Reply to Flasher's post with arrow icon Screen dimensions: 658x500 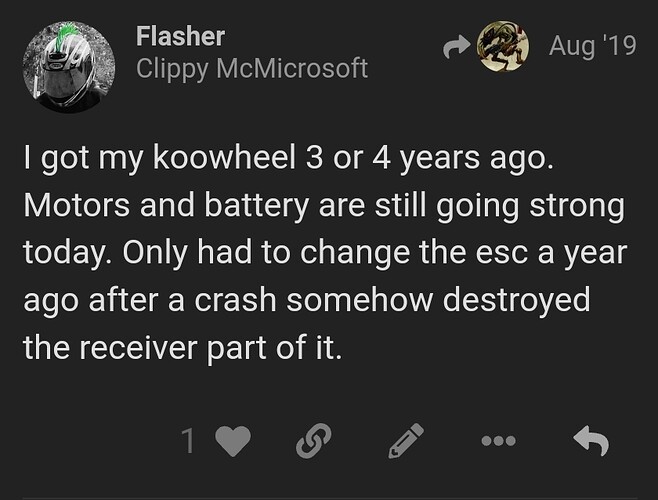pyautogui.click(x=590, y=440)
